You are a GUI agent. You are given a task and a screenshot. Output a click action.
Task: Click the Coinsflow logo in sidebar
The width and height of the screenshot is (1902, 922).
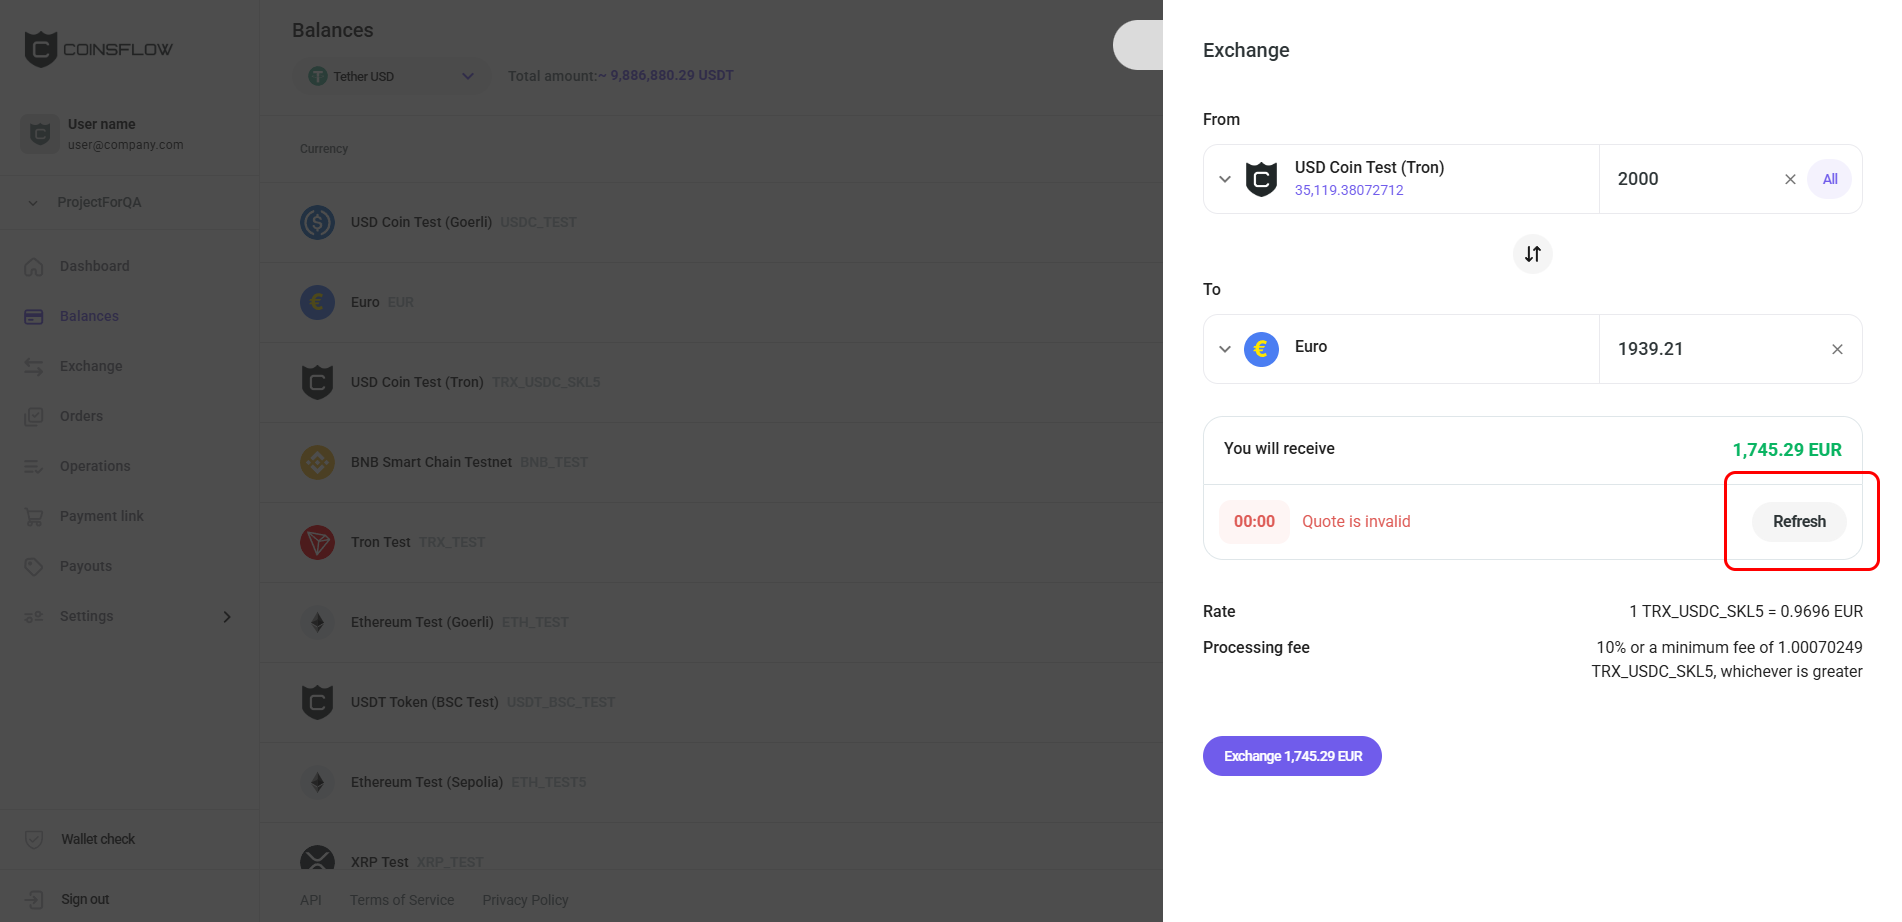[x=98, y=49]
